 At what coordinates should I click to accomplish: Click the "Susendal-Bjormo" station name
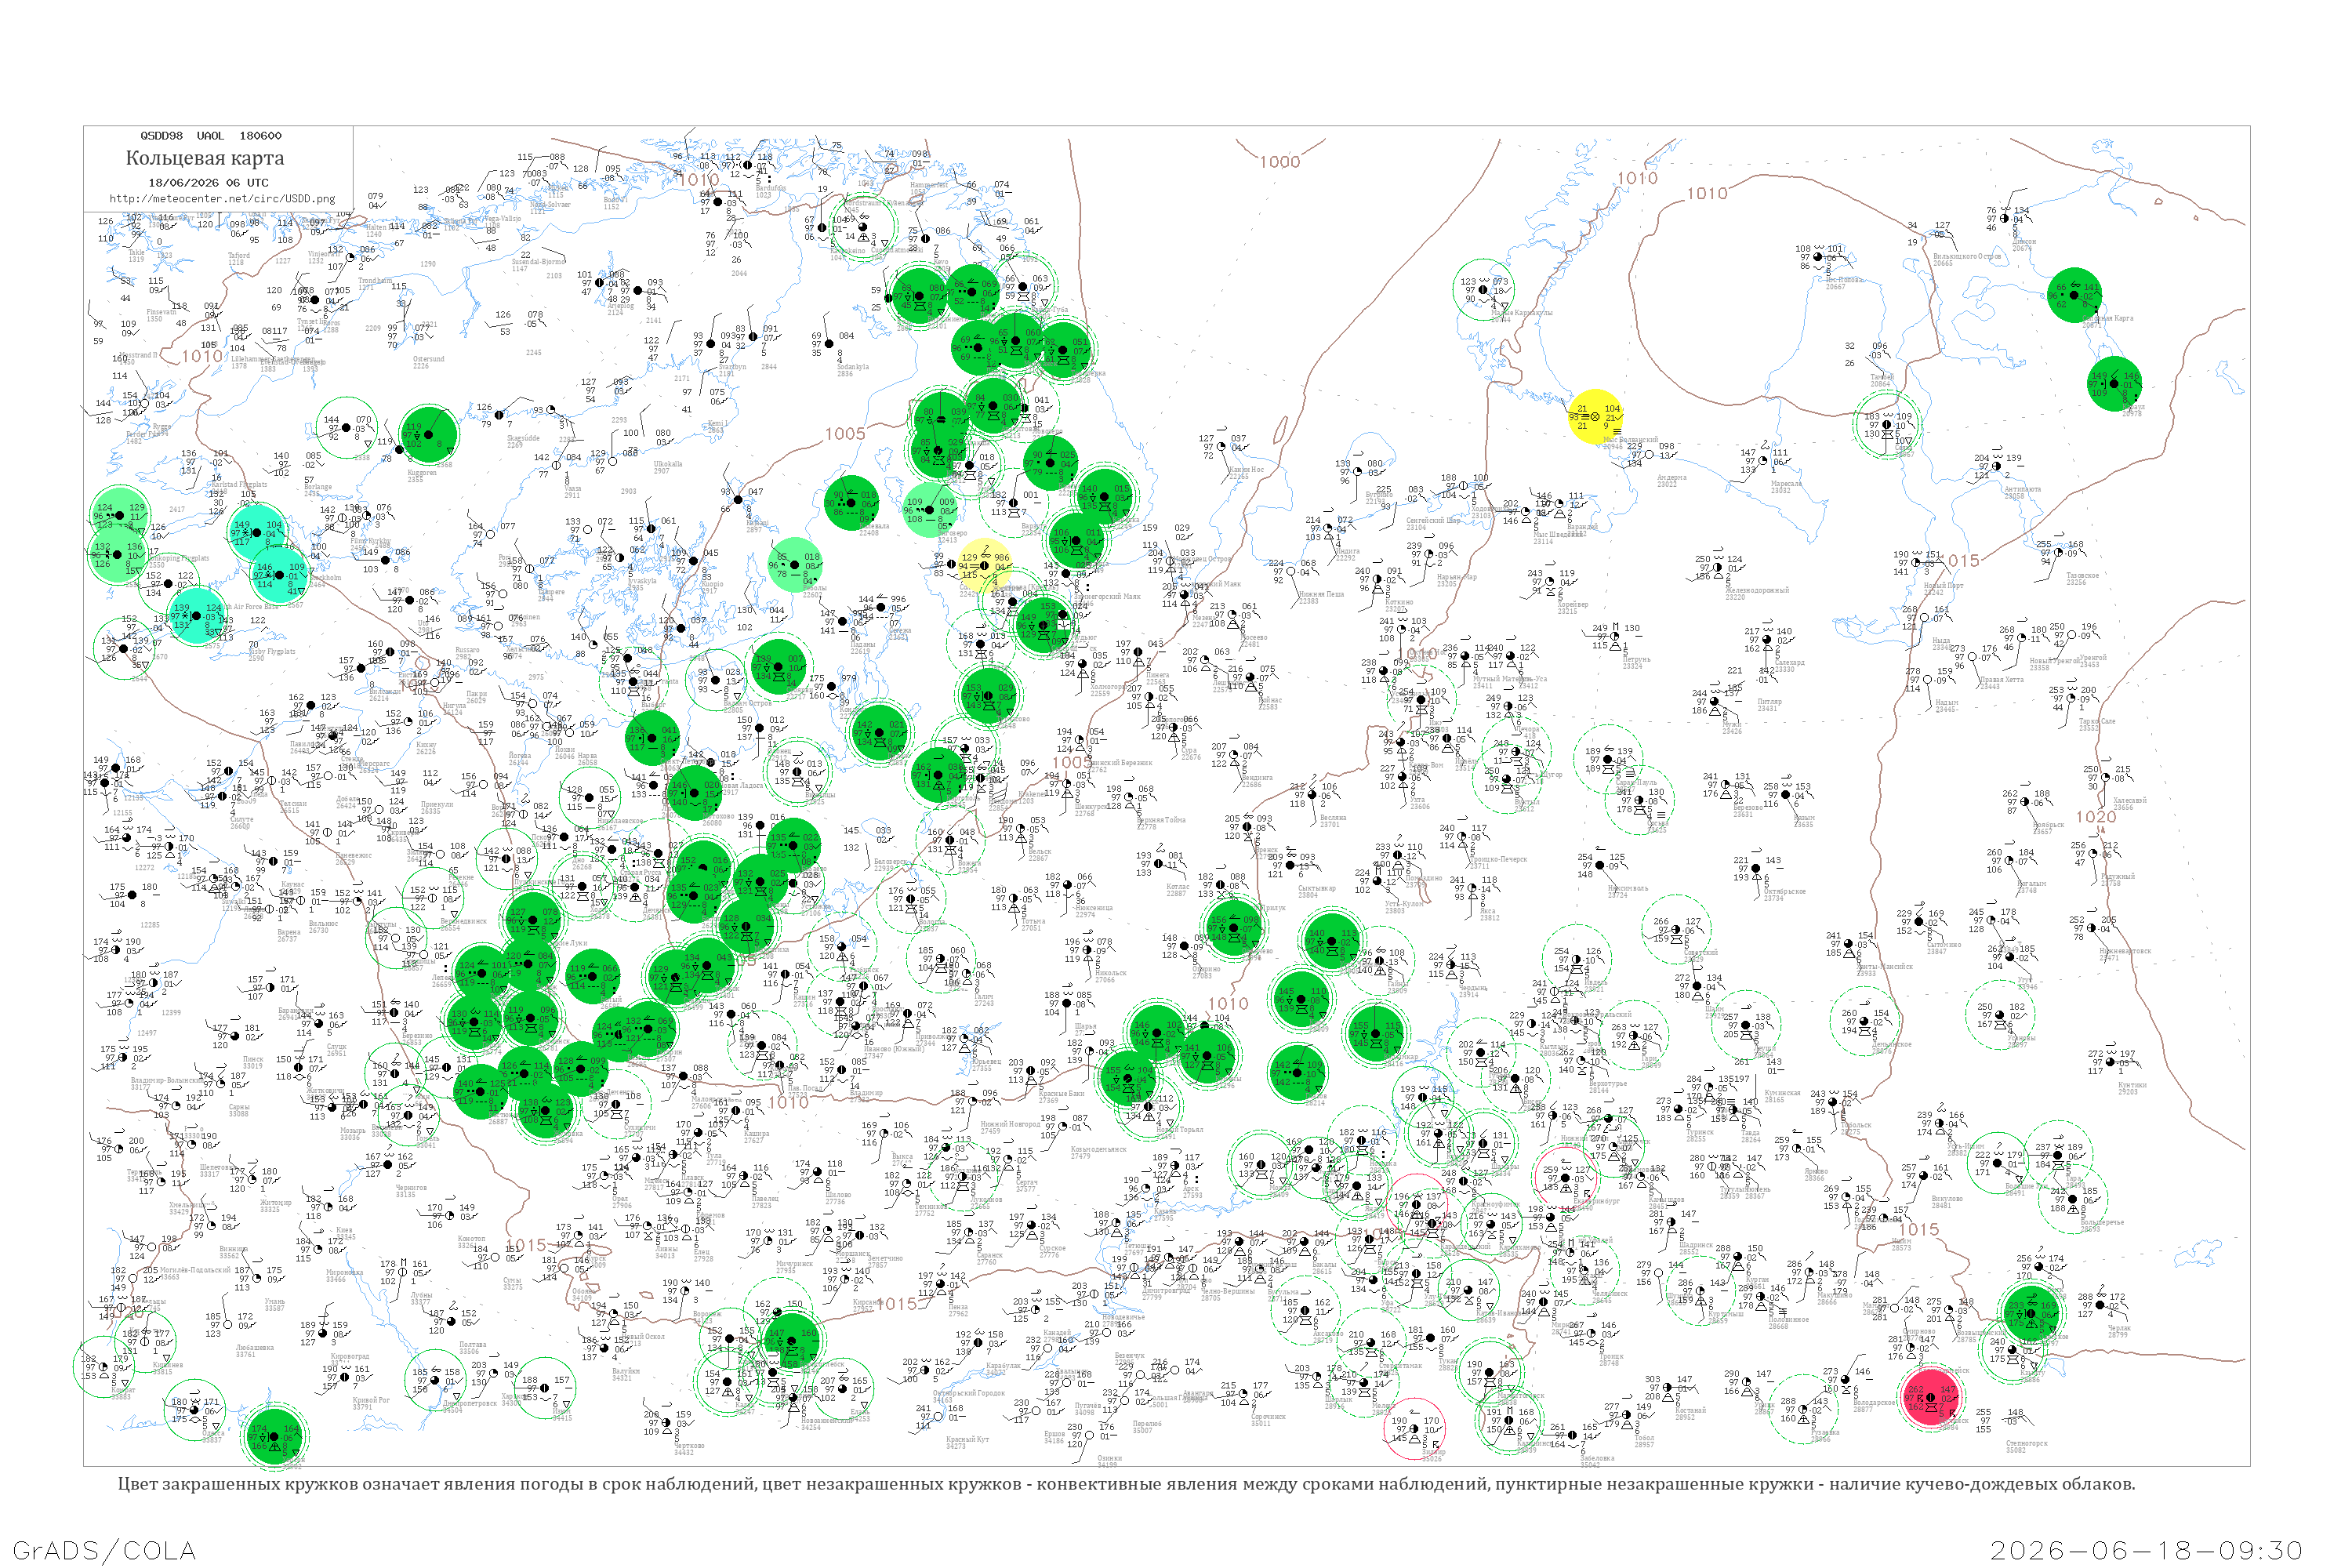tap(539, 262)
